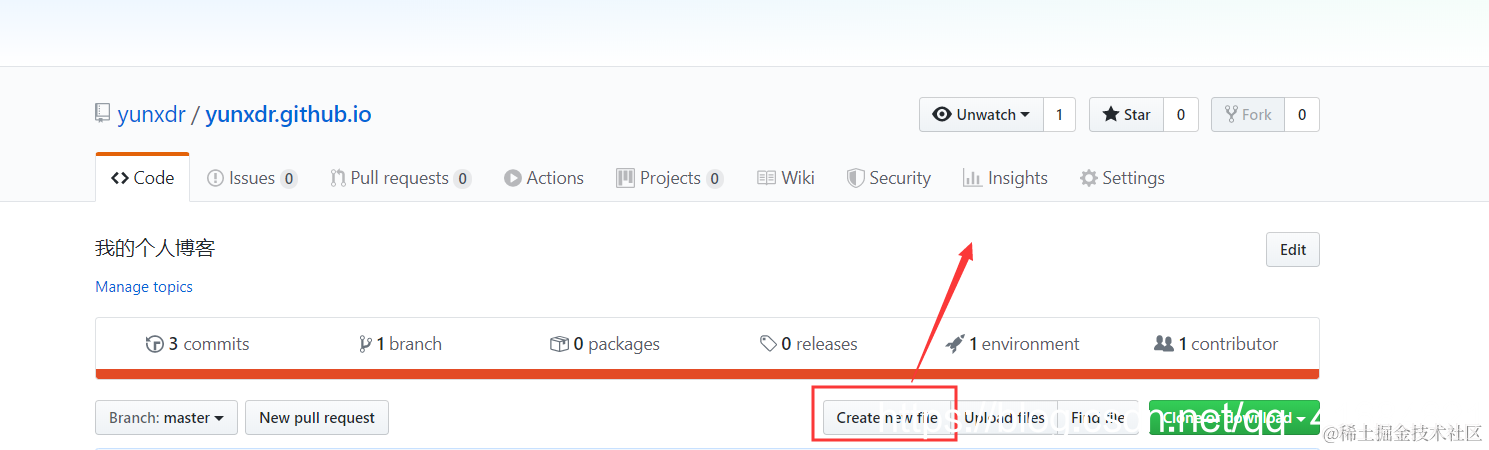Click Create new file button
This screenshot has height=450, width=1489.
click(887, 418)
